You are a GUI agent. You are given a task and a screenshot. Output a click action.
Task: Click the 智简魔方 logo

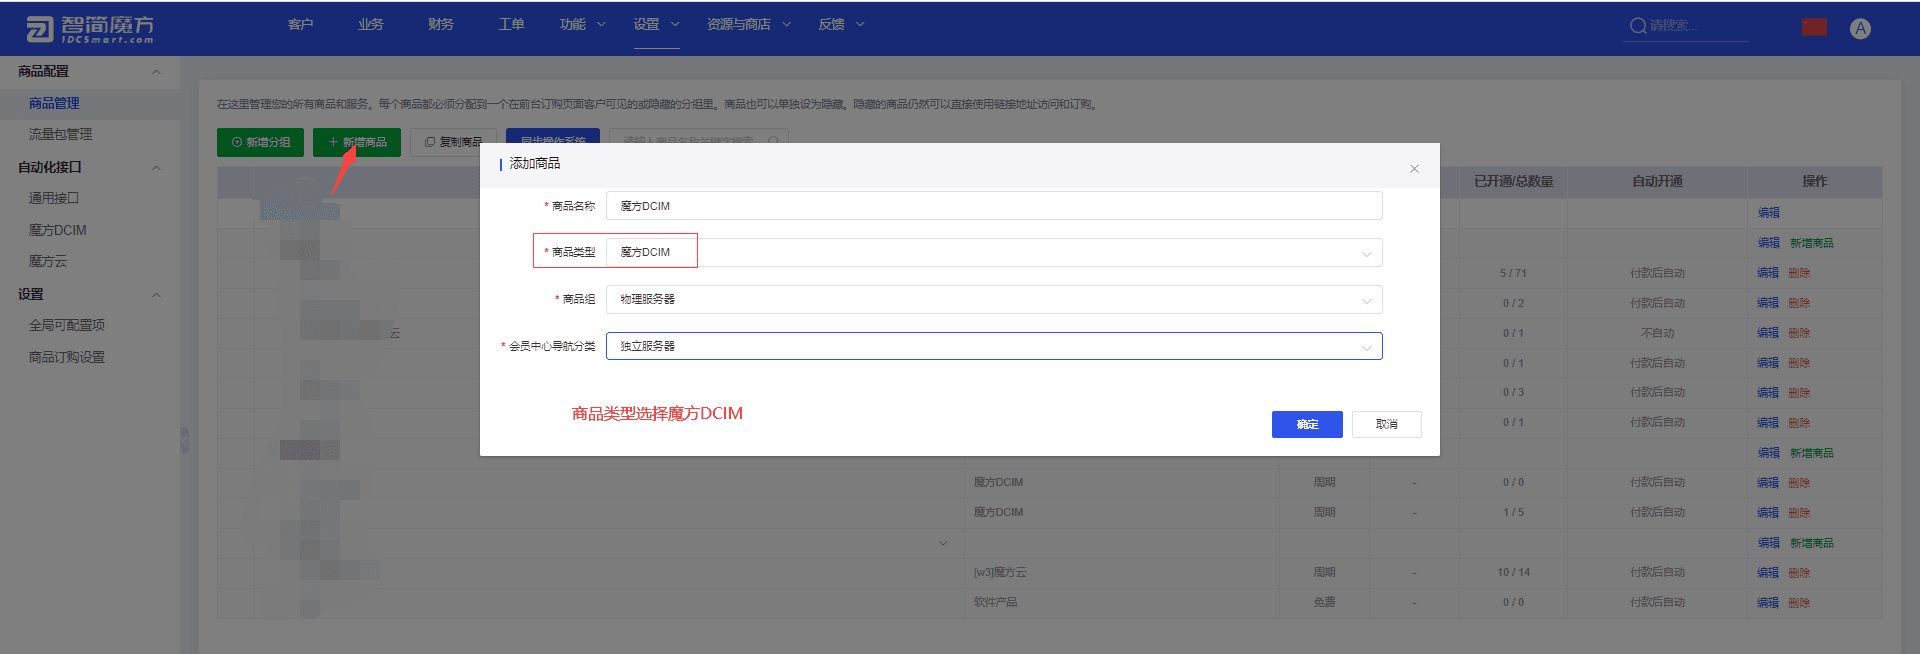tap(90, 29)
